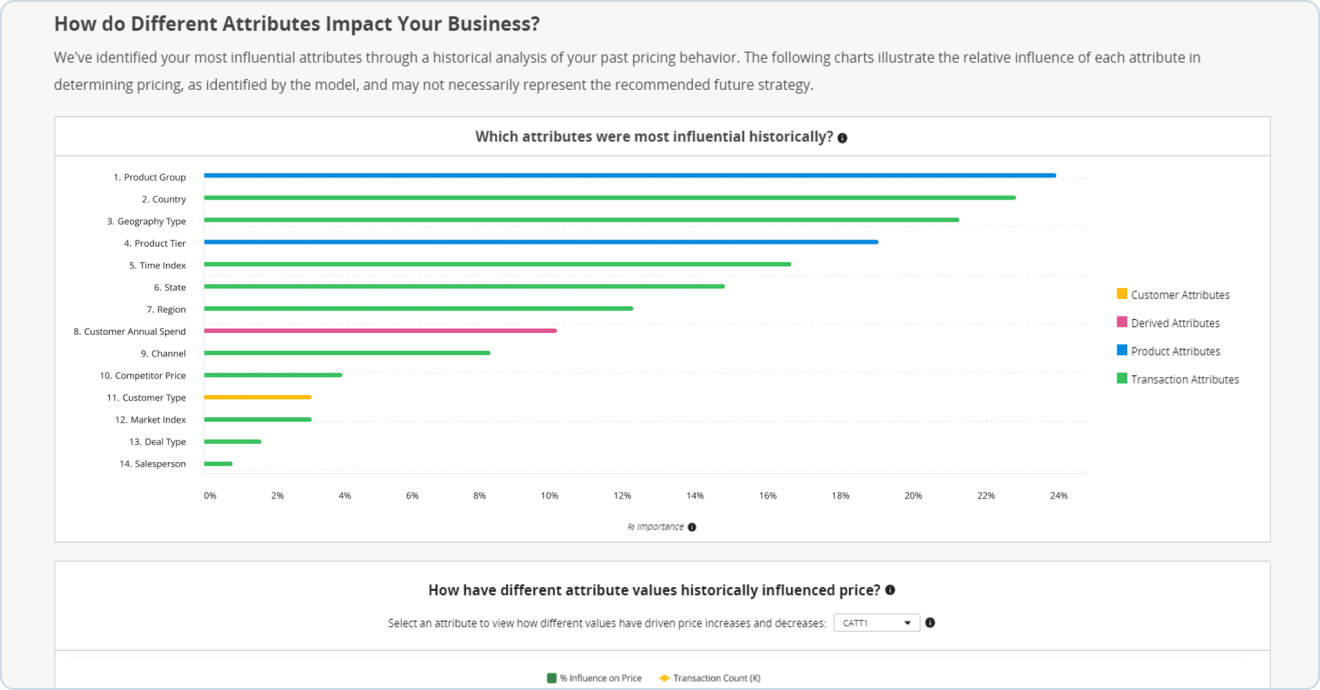Click the green Transaction Attributes legend swatch
The width and height of the screenshot is (1320, 690).
tap(1122, 378)
